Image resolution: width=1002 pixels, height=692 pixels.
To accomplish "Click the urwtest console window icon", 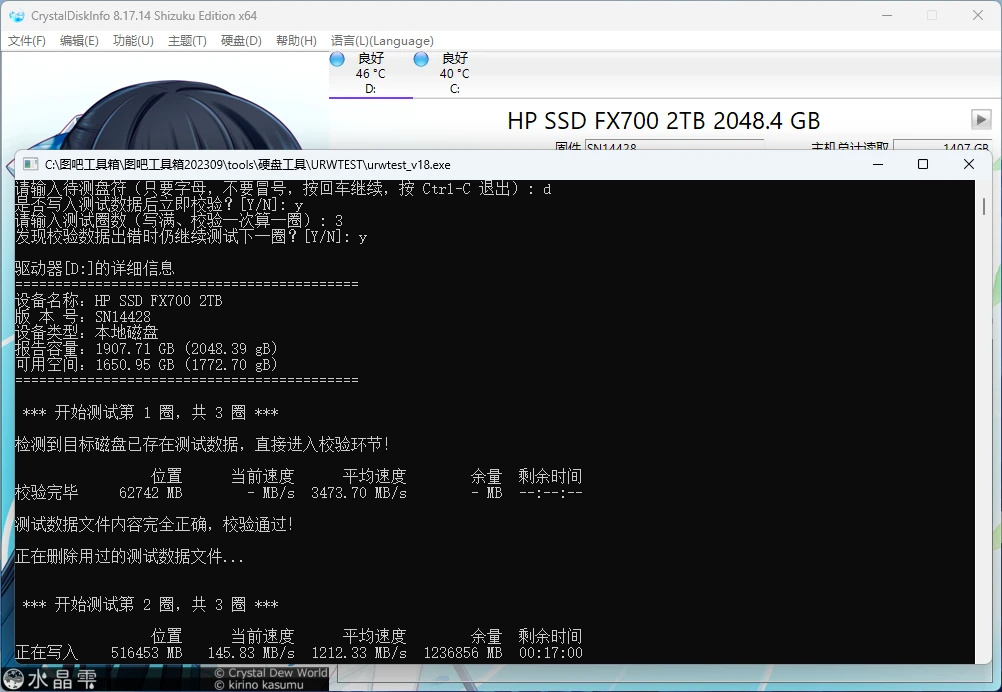I will click(x=30, y=164).
